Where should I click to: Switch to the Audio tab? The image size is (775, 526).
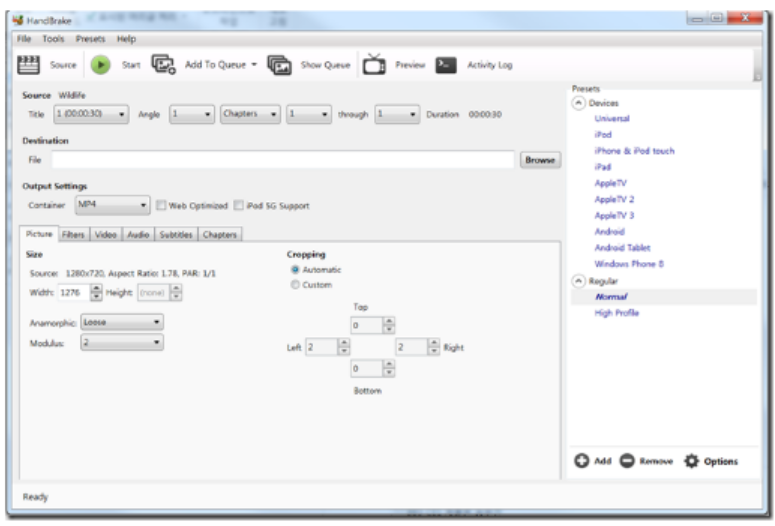138,235
